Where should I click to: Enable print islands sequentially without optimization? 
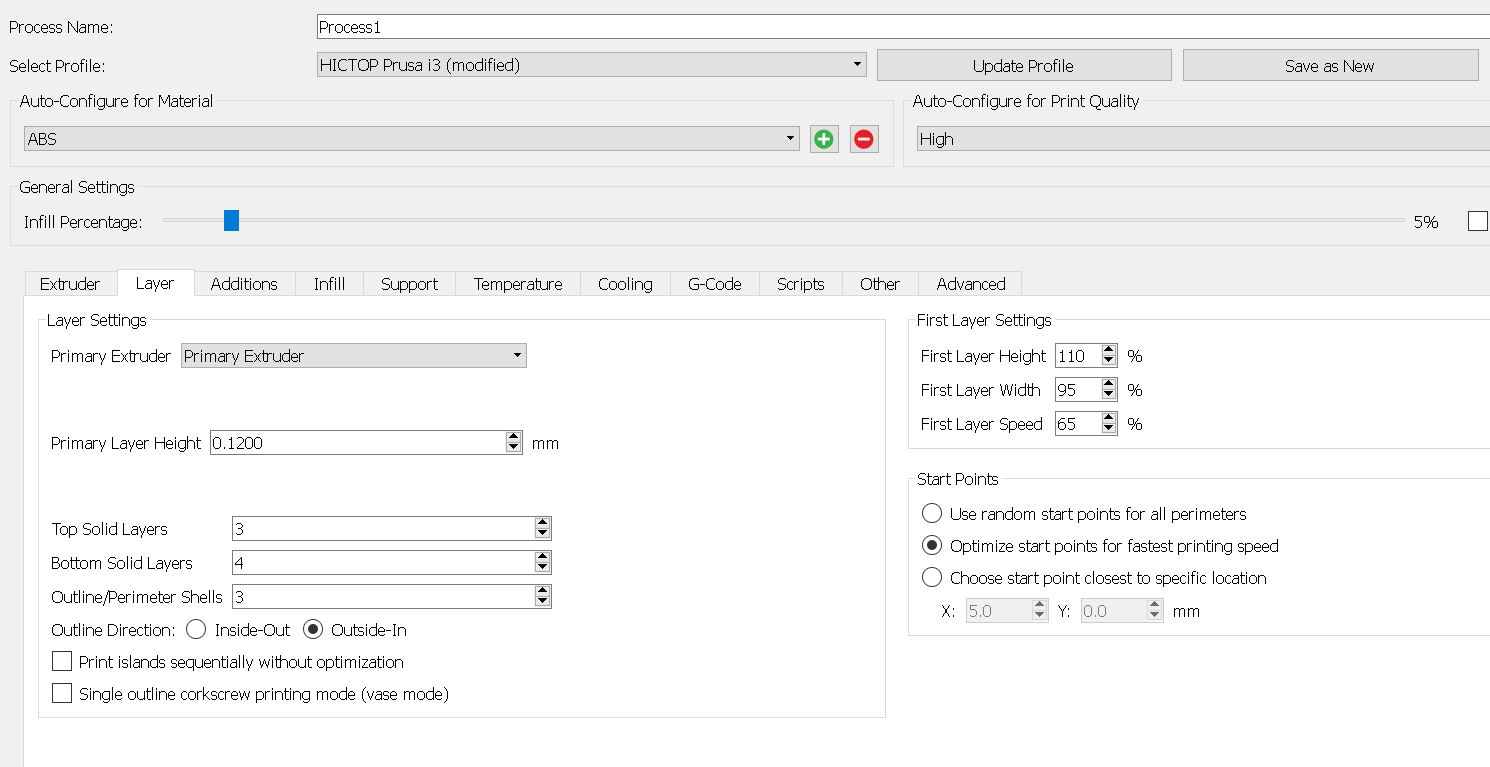[x=62, y=662]
